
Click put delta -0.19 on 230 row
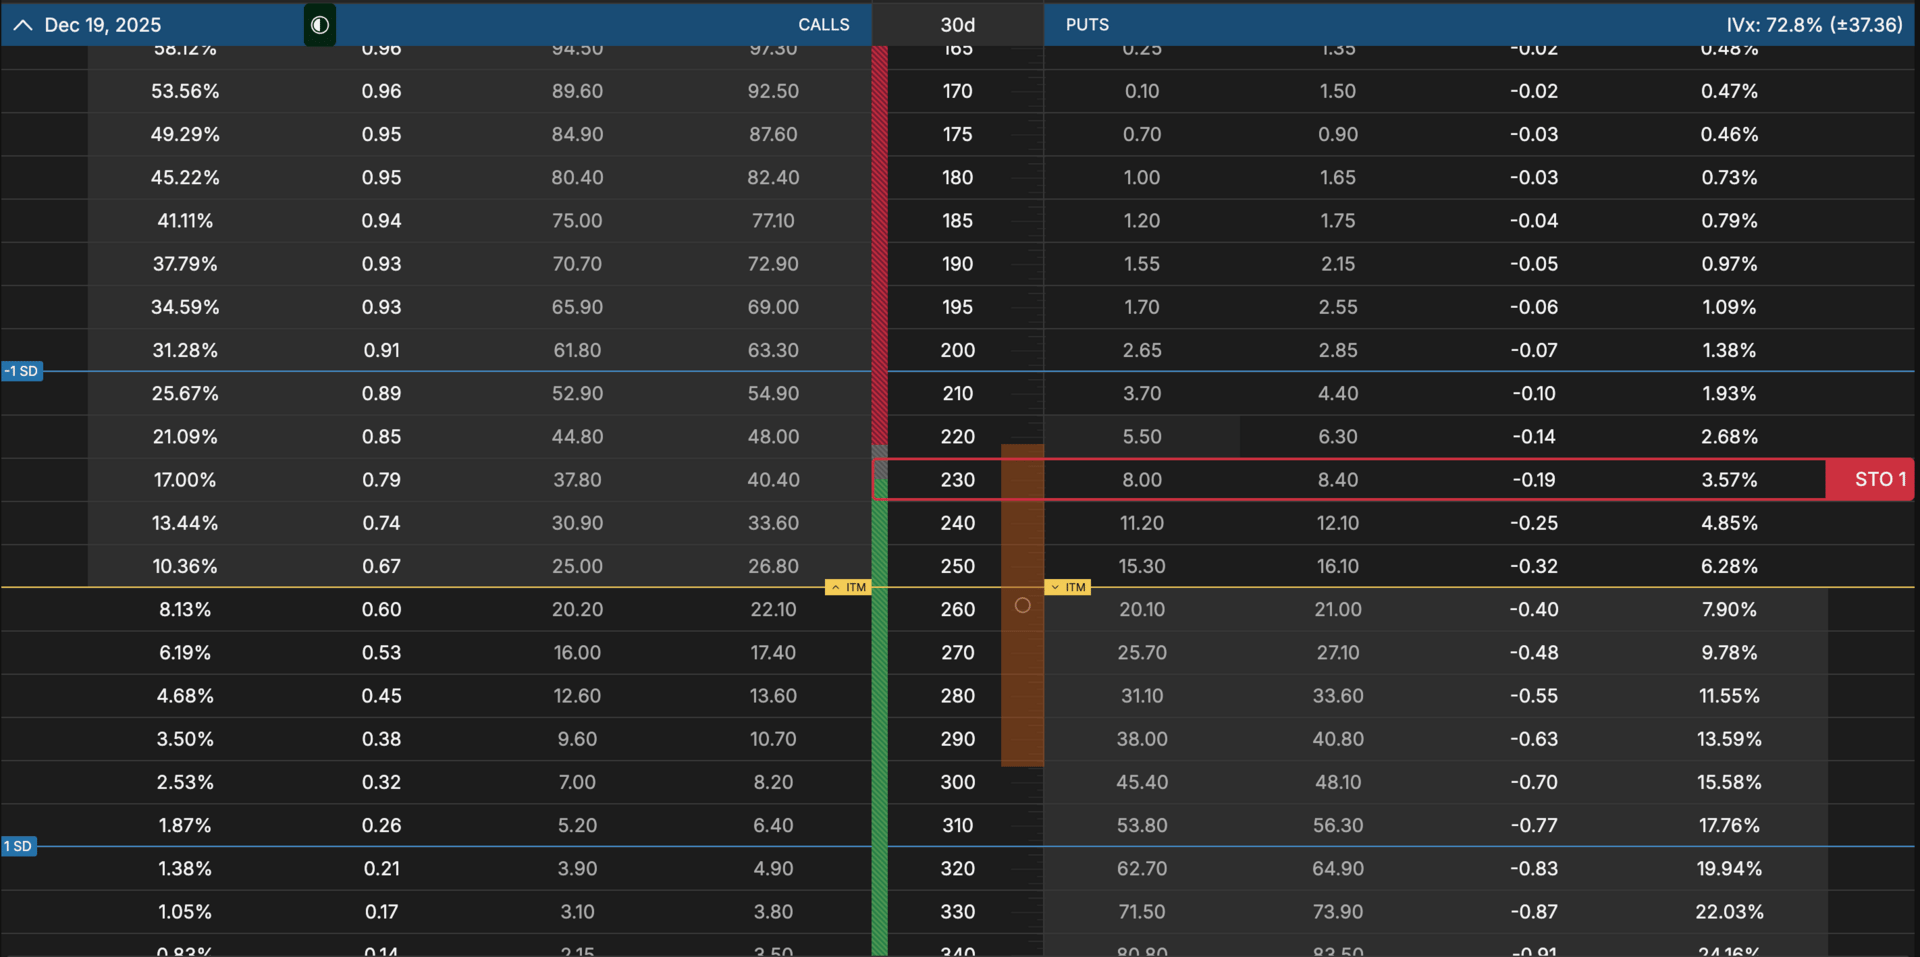click(x=1534, y=480)
